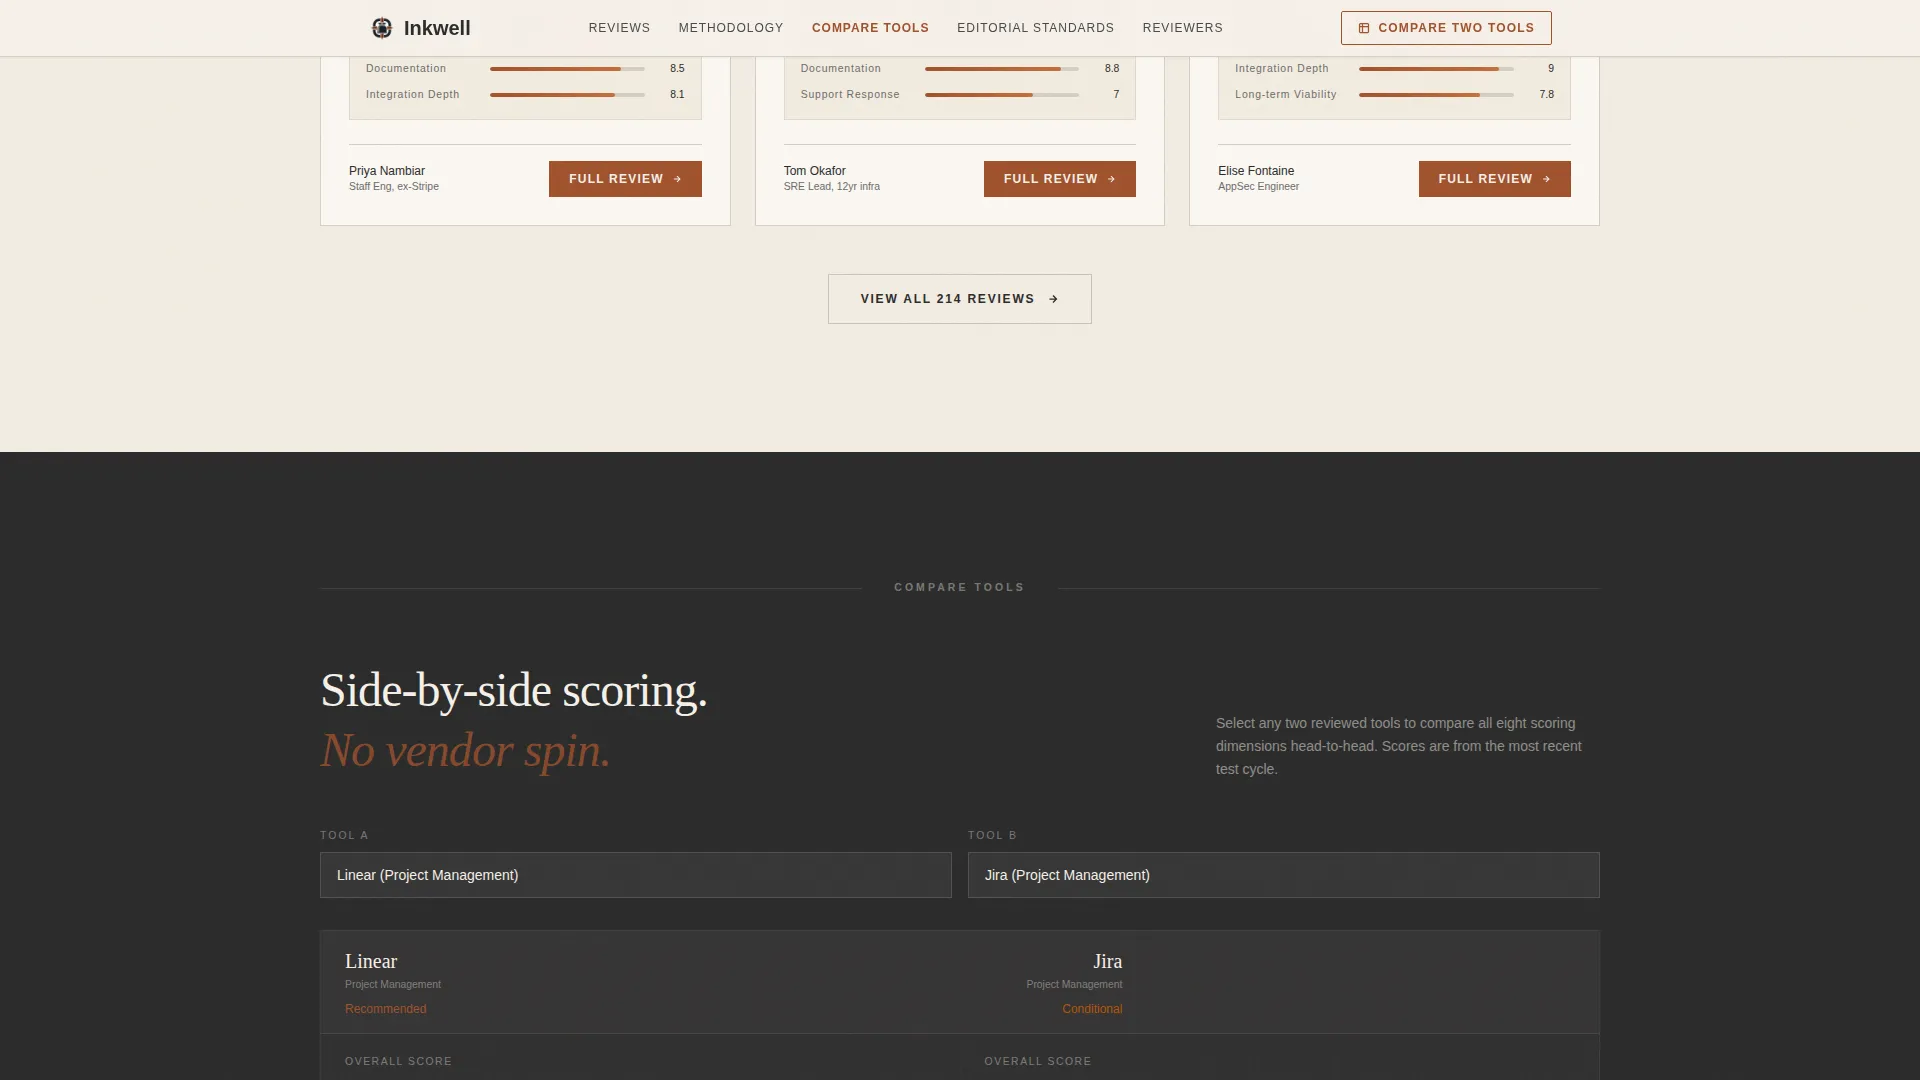The height and width of the screenshot is (1080, 1920).
Task: Click reviewer name Tom Okafor
Action: coord(814,171)
